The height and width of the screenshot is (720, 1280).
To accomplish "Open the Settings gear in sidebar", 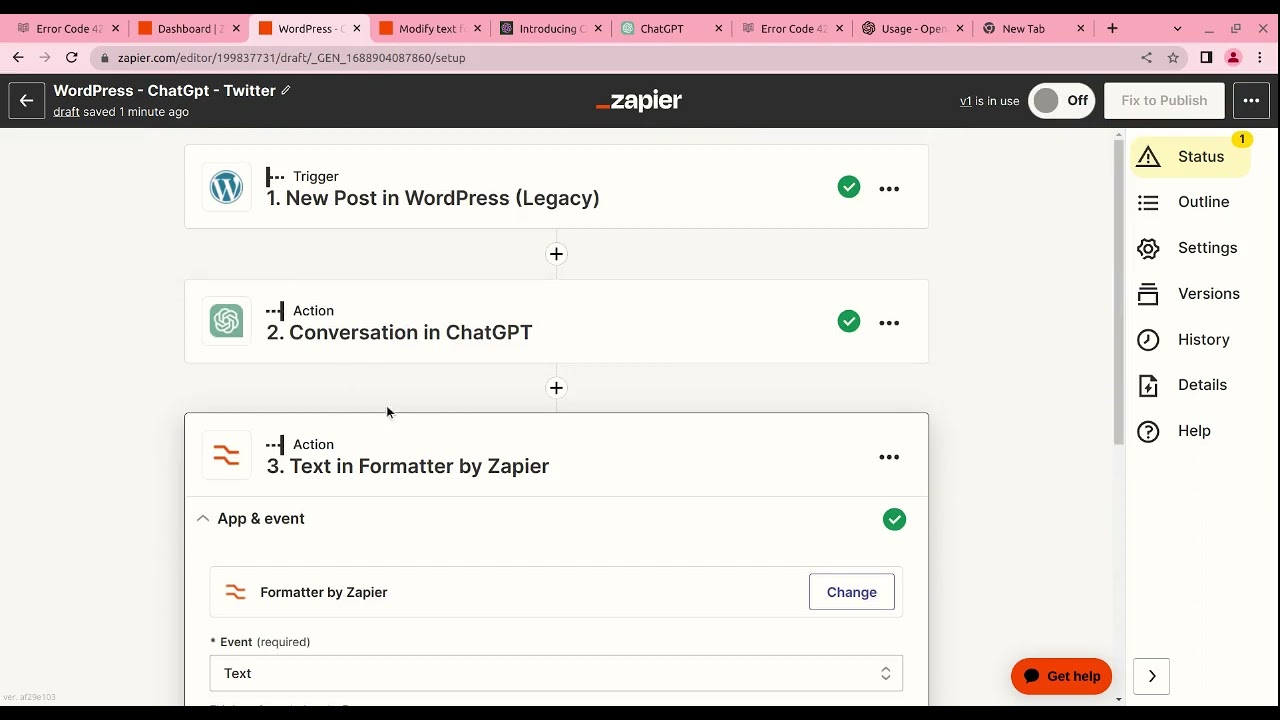I will pos(1148,248).
